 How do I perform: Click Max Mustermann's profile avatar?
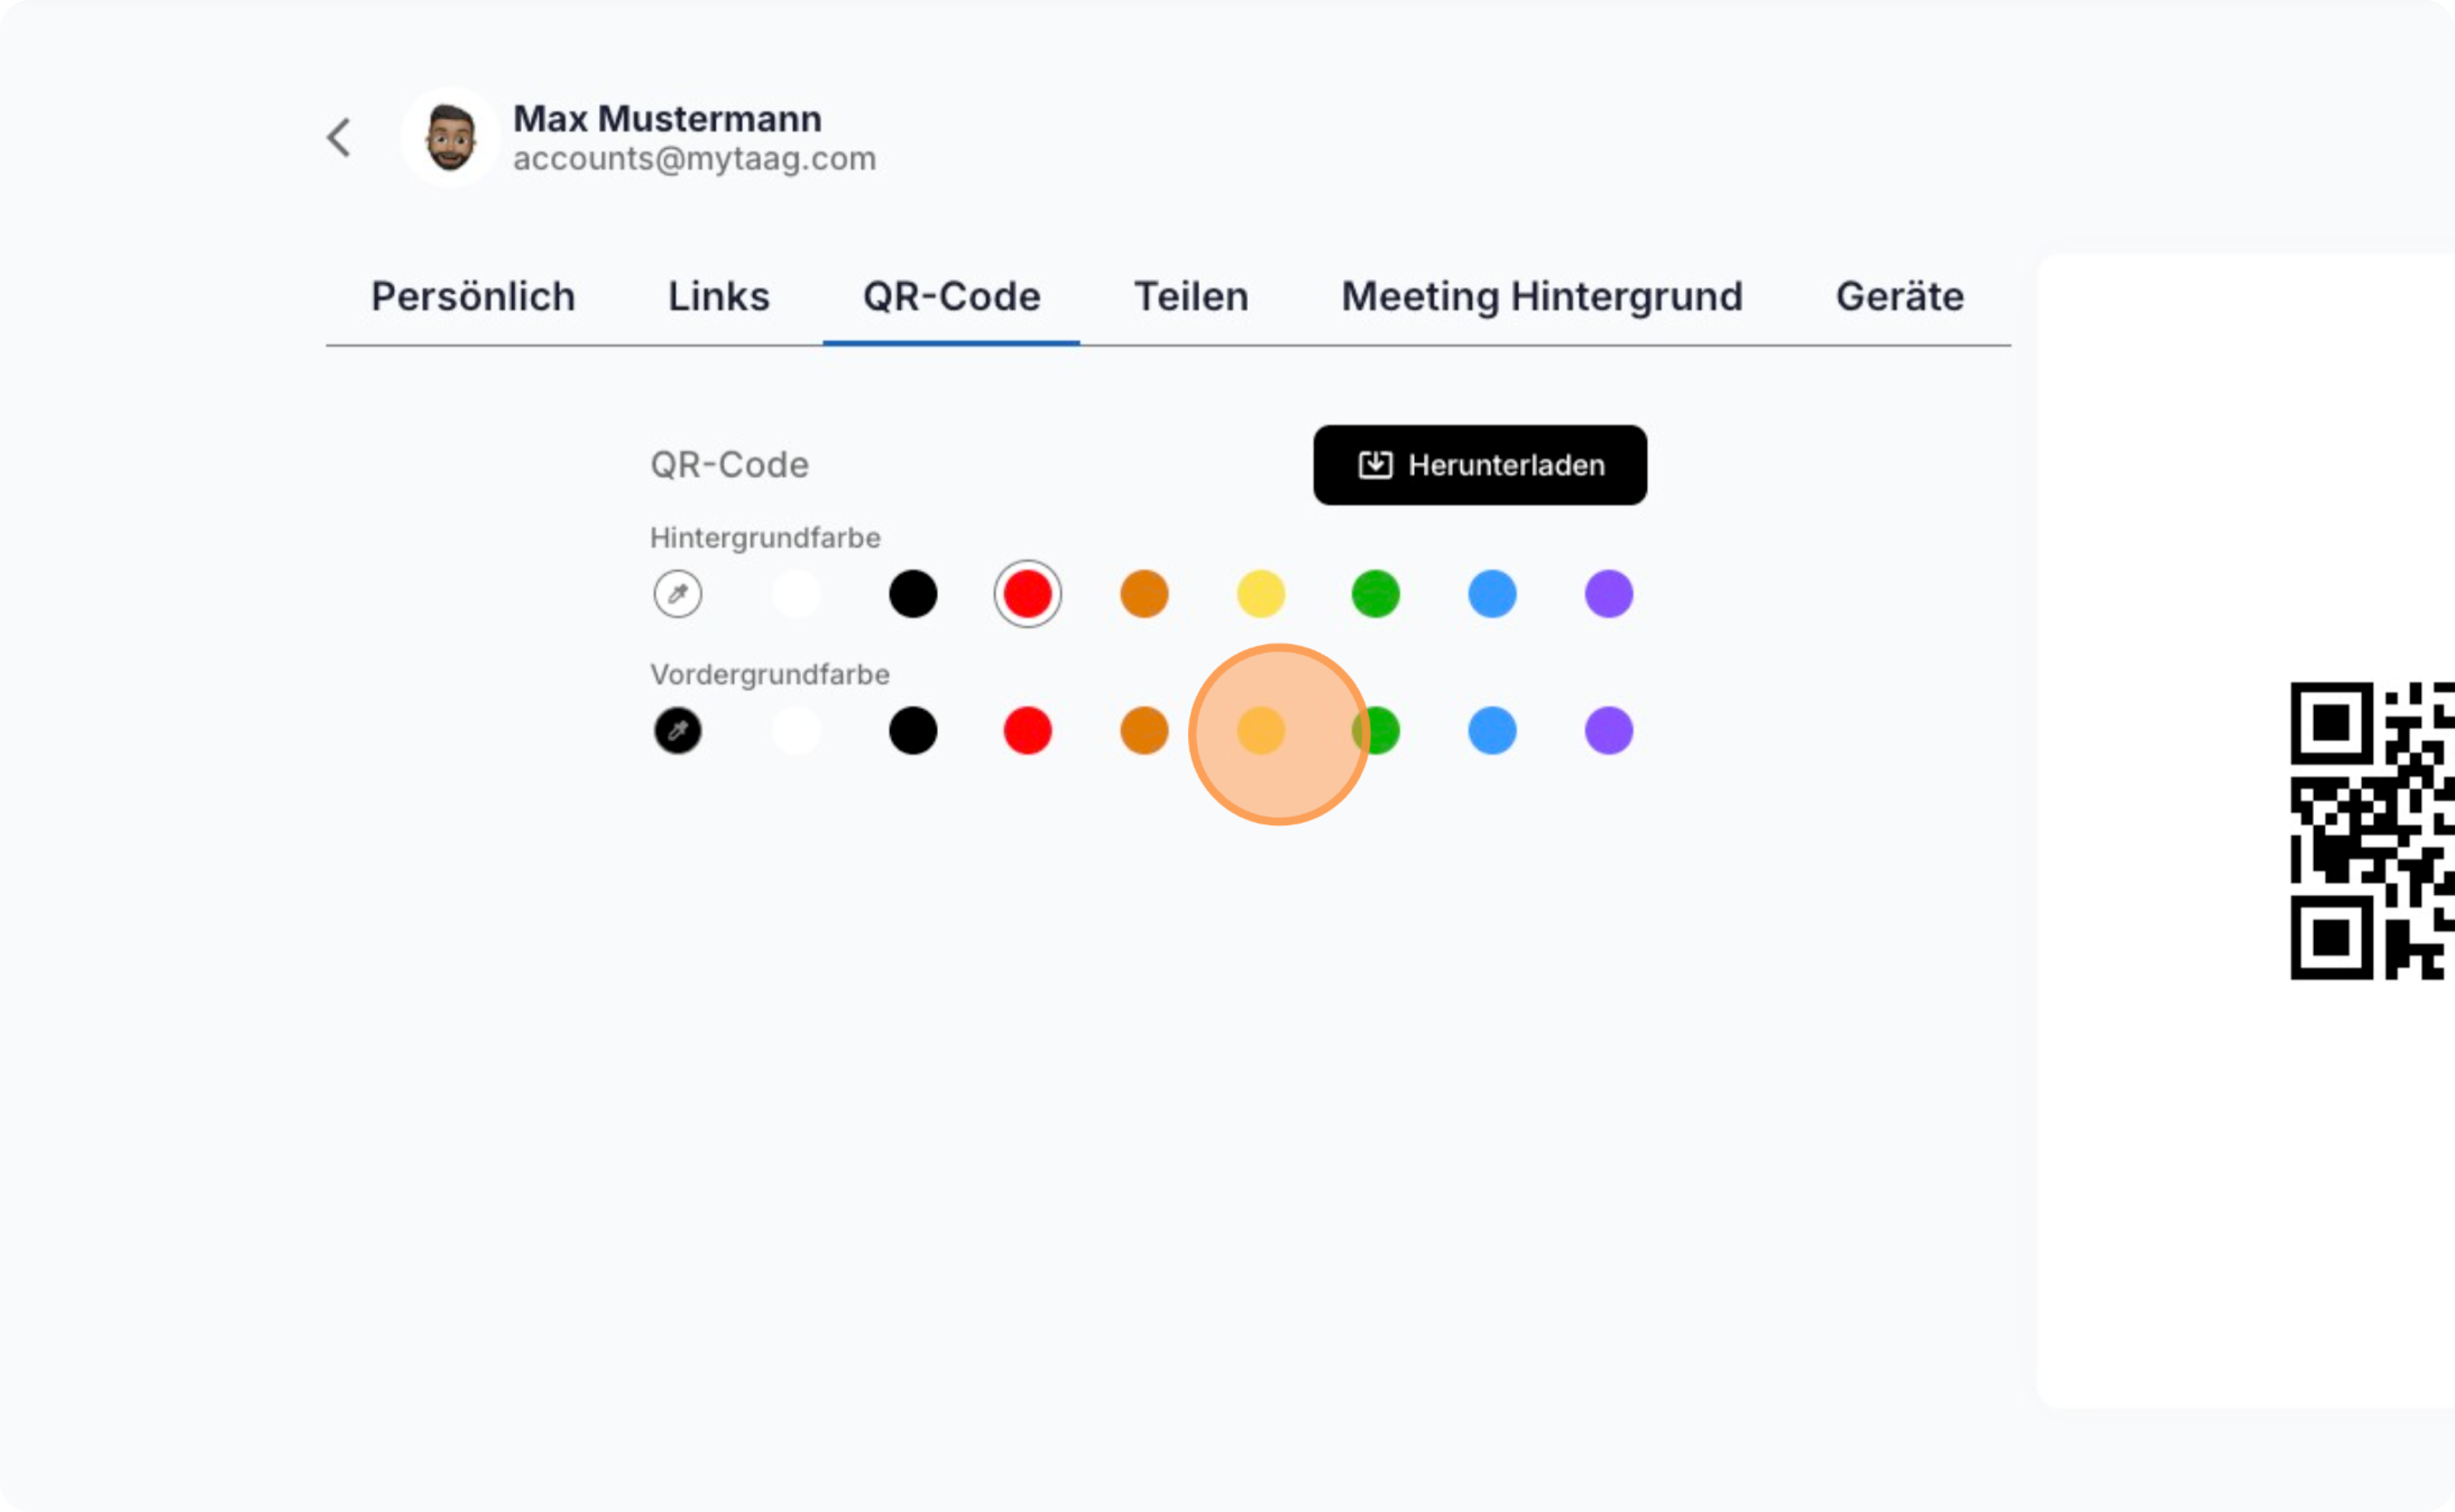coord(450,138)
